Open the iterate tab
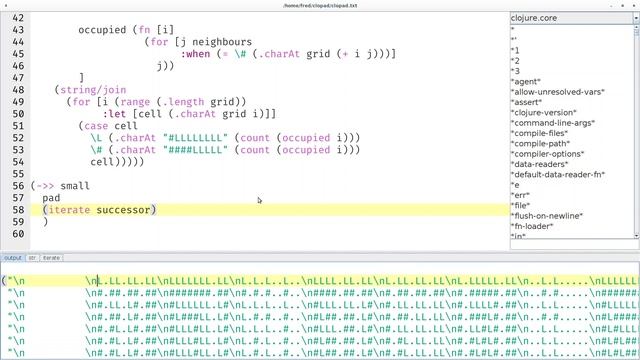The width and height of the screenshot is (640, 360). (x=51, y=258)
